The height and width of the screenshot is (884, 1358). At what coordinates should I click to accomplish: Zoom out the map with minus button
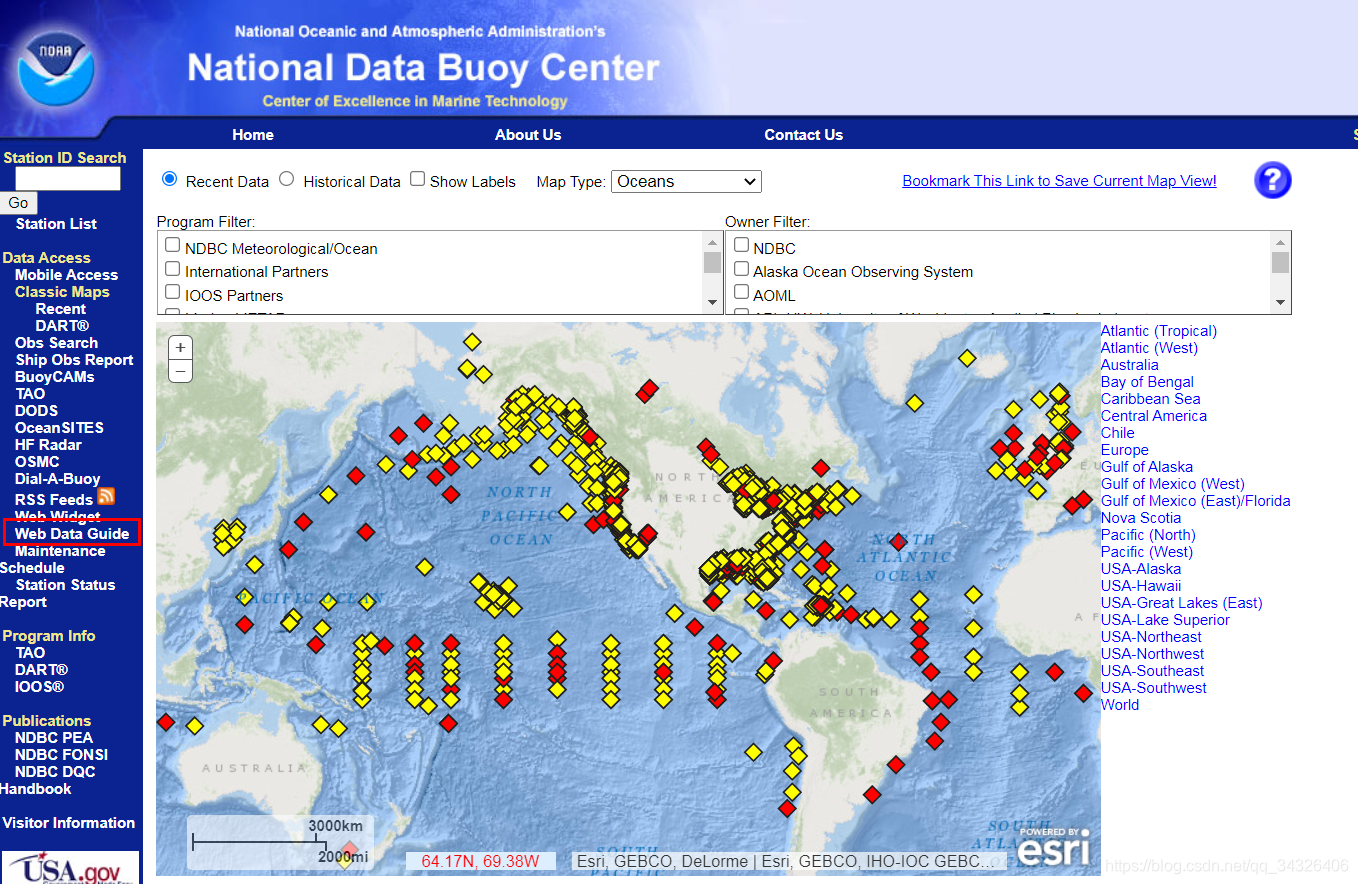click(x=180, y=371)
